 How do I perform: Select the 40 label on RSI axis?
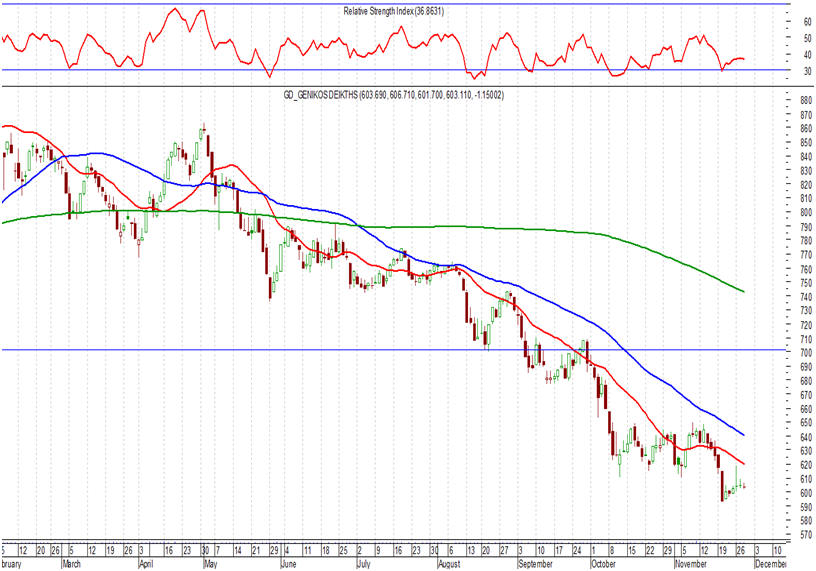[807, 55]
